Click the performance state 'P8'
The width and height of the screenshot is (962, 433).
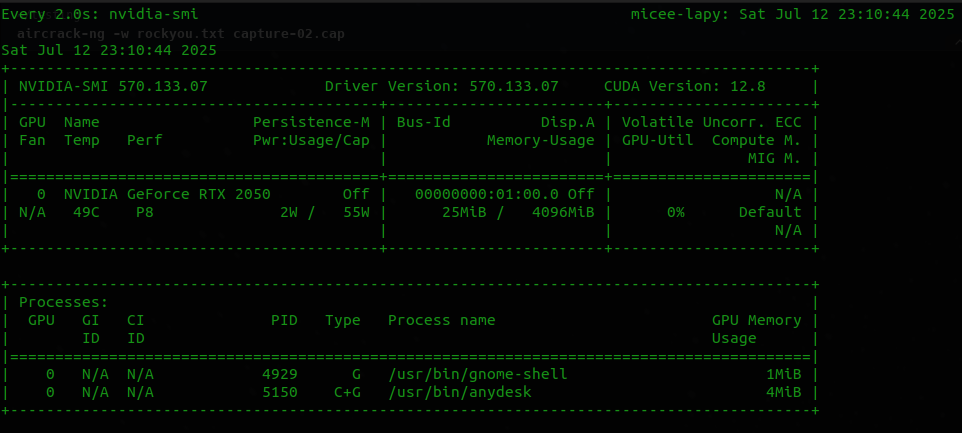coord(145,213)
